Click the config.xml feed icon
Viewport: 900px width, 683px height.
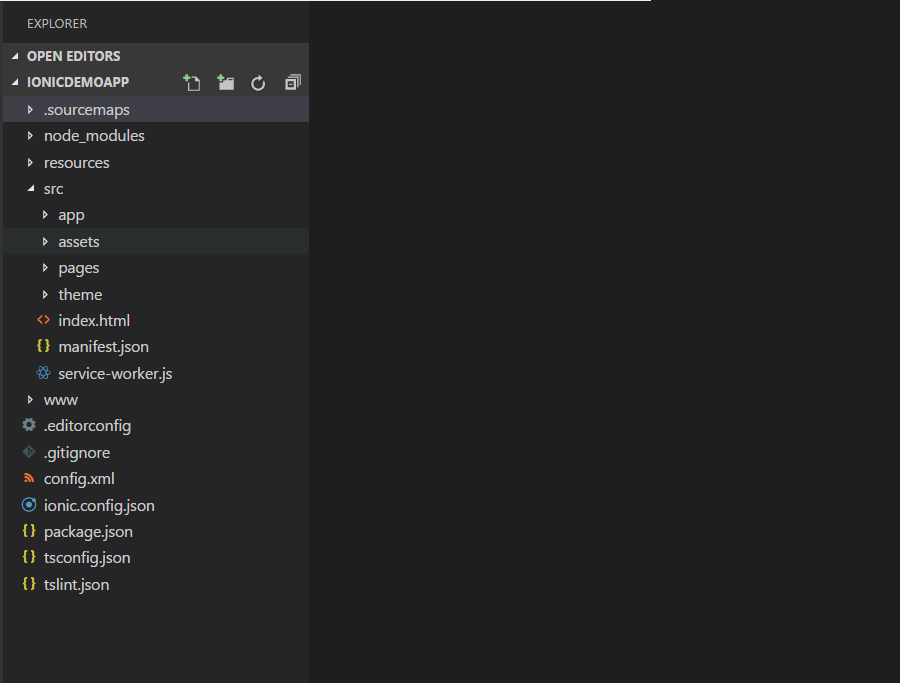coord(29,478)
